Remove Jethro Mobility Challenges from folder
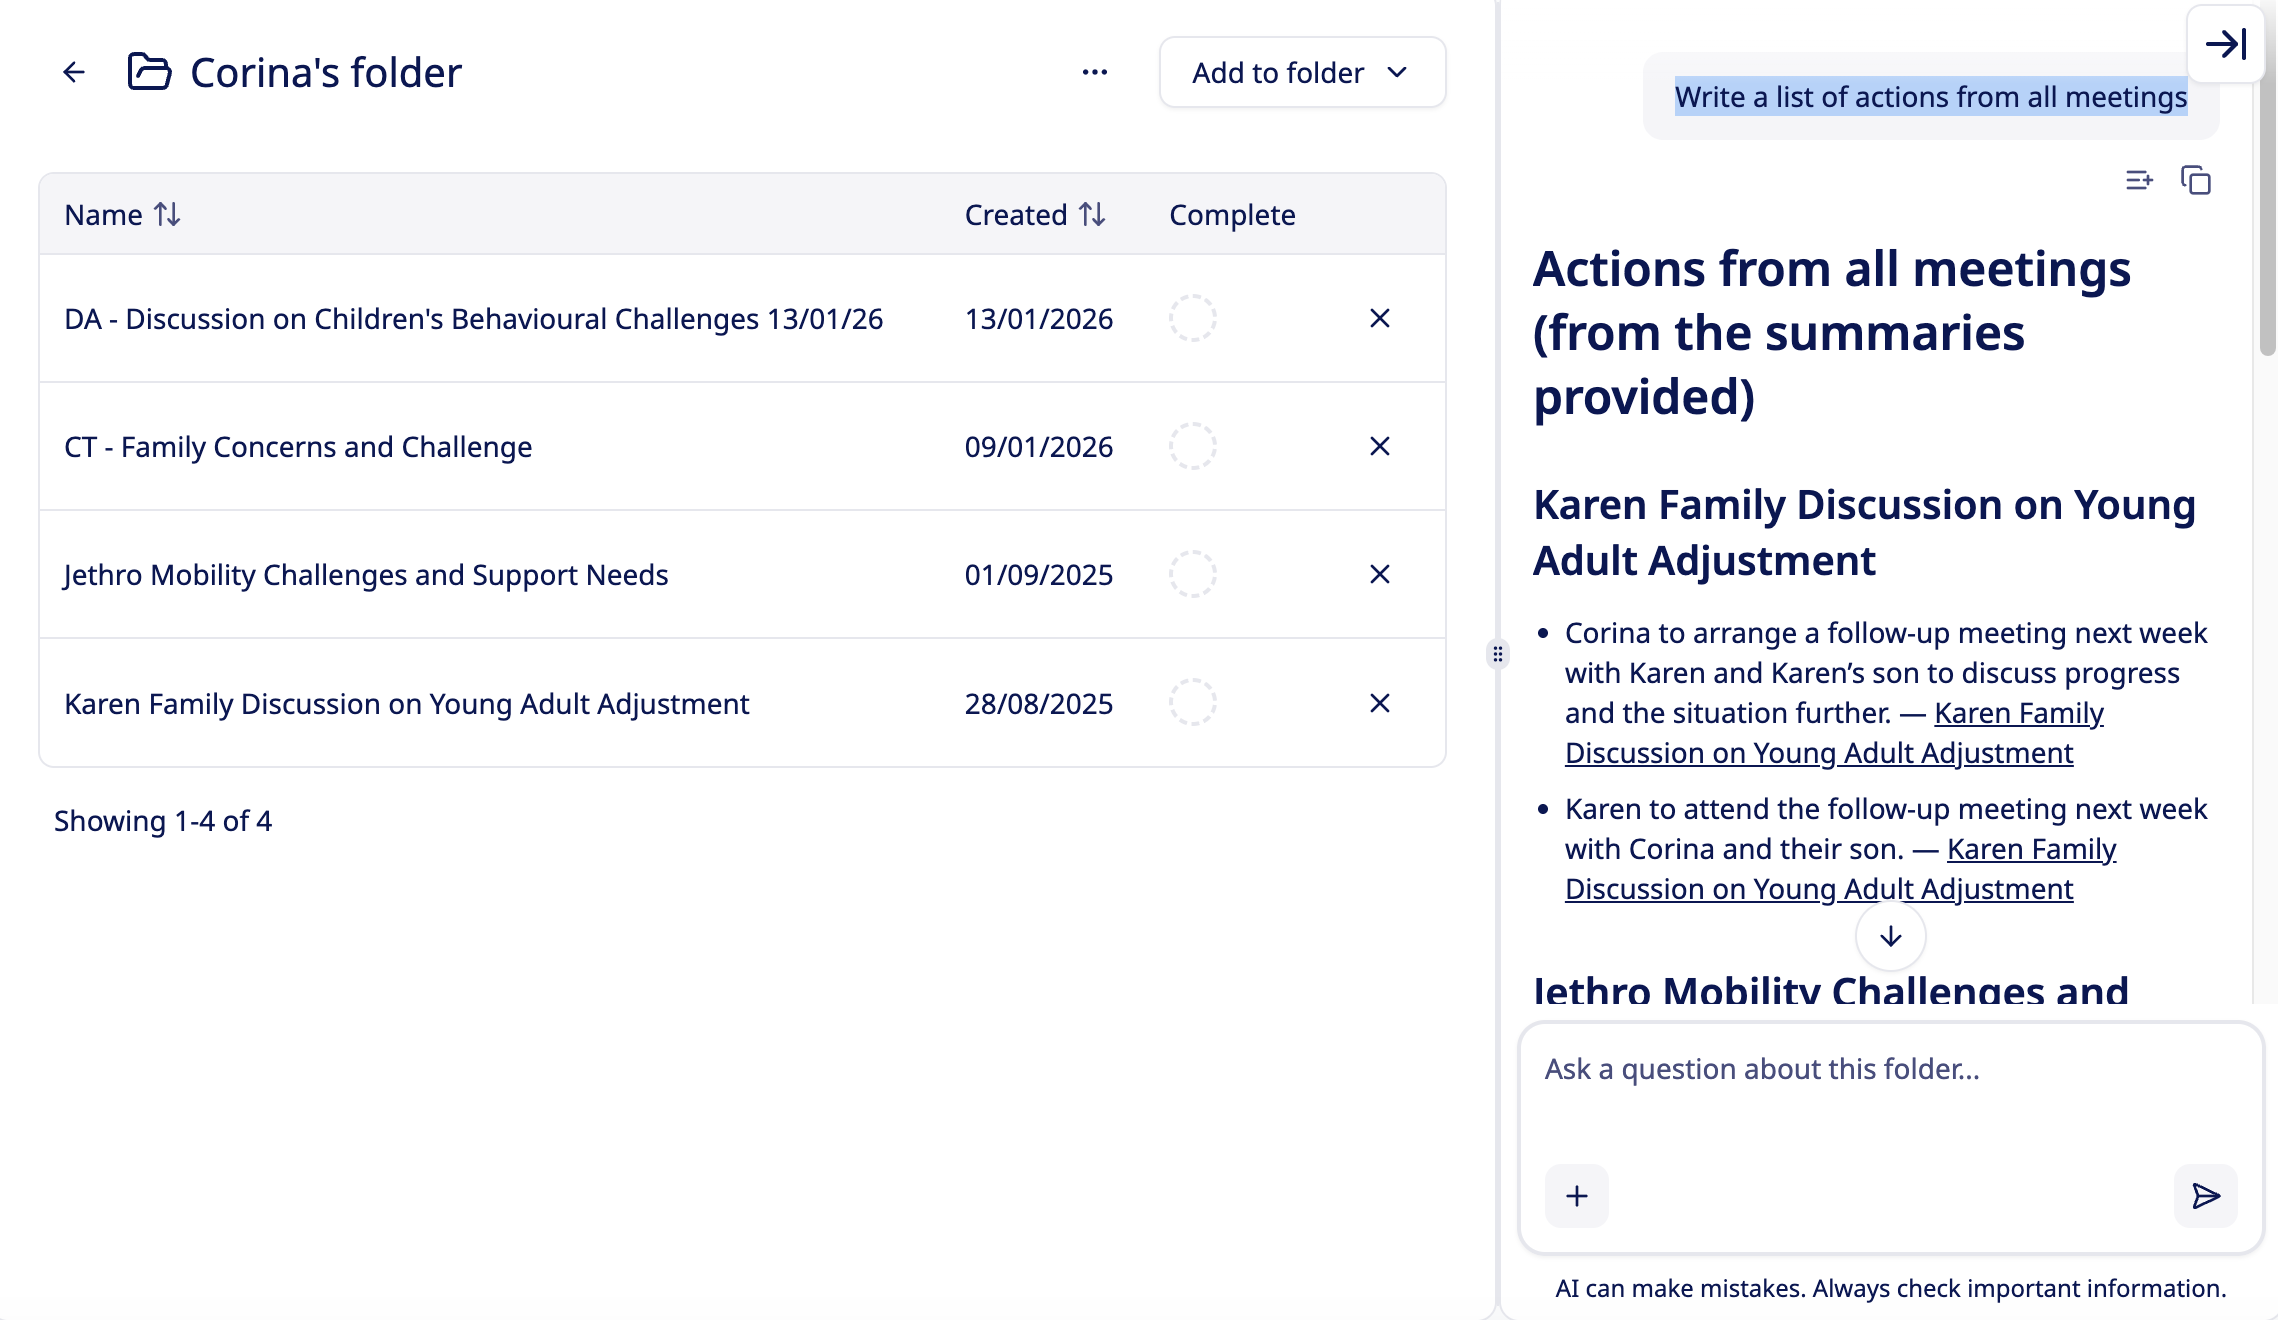The image size is (2278, 1320). [1380, 575]
